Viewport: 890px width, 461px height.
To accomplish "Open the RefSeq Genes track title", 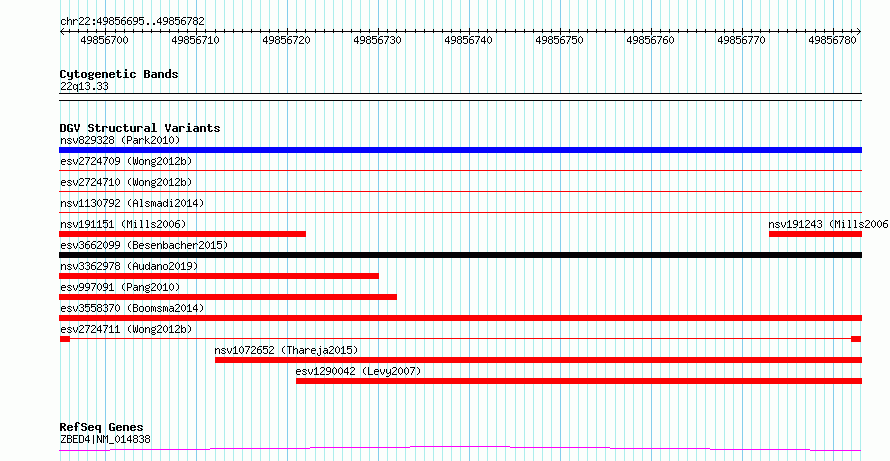I will [102, 427].
